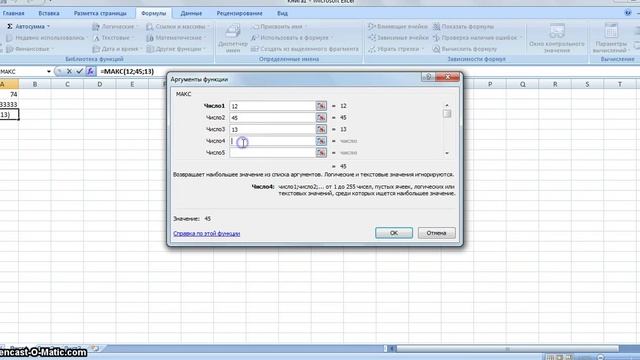Switch to the Рецензирование ribbon tab
The image size is (640, 360).
tap(240, 13)
